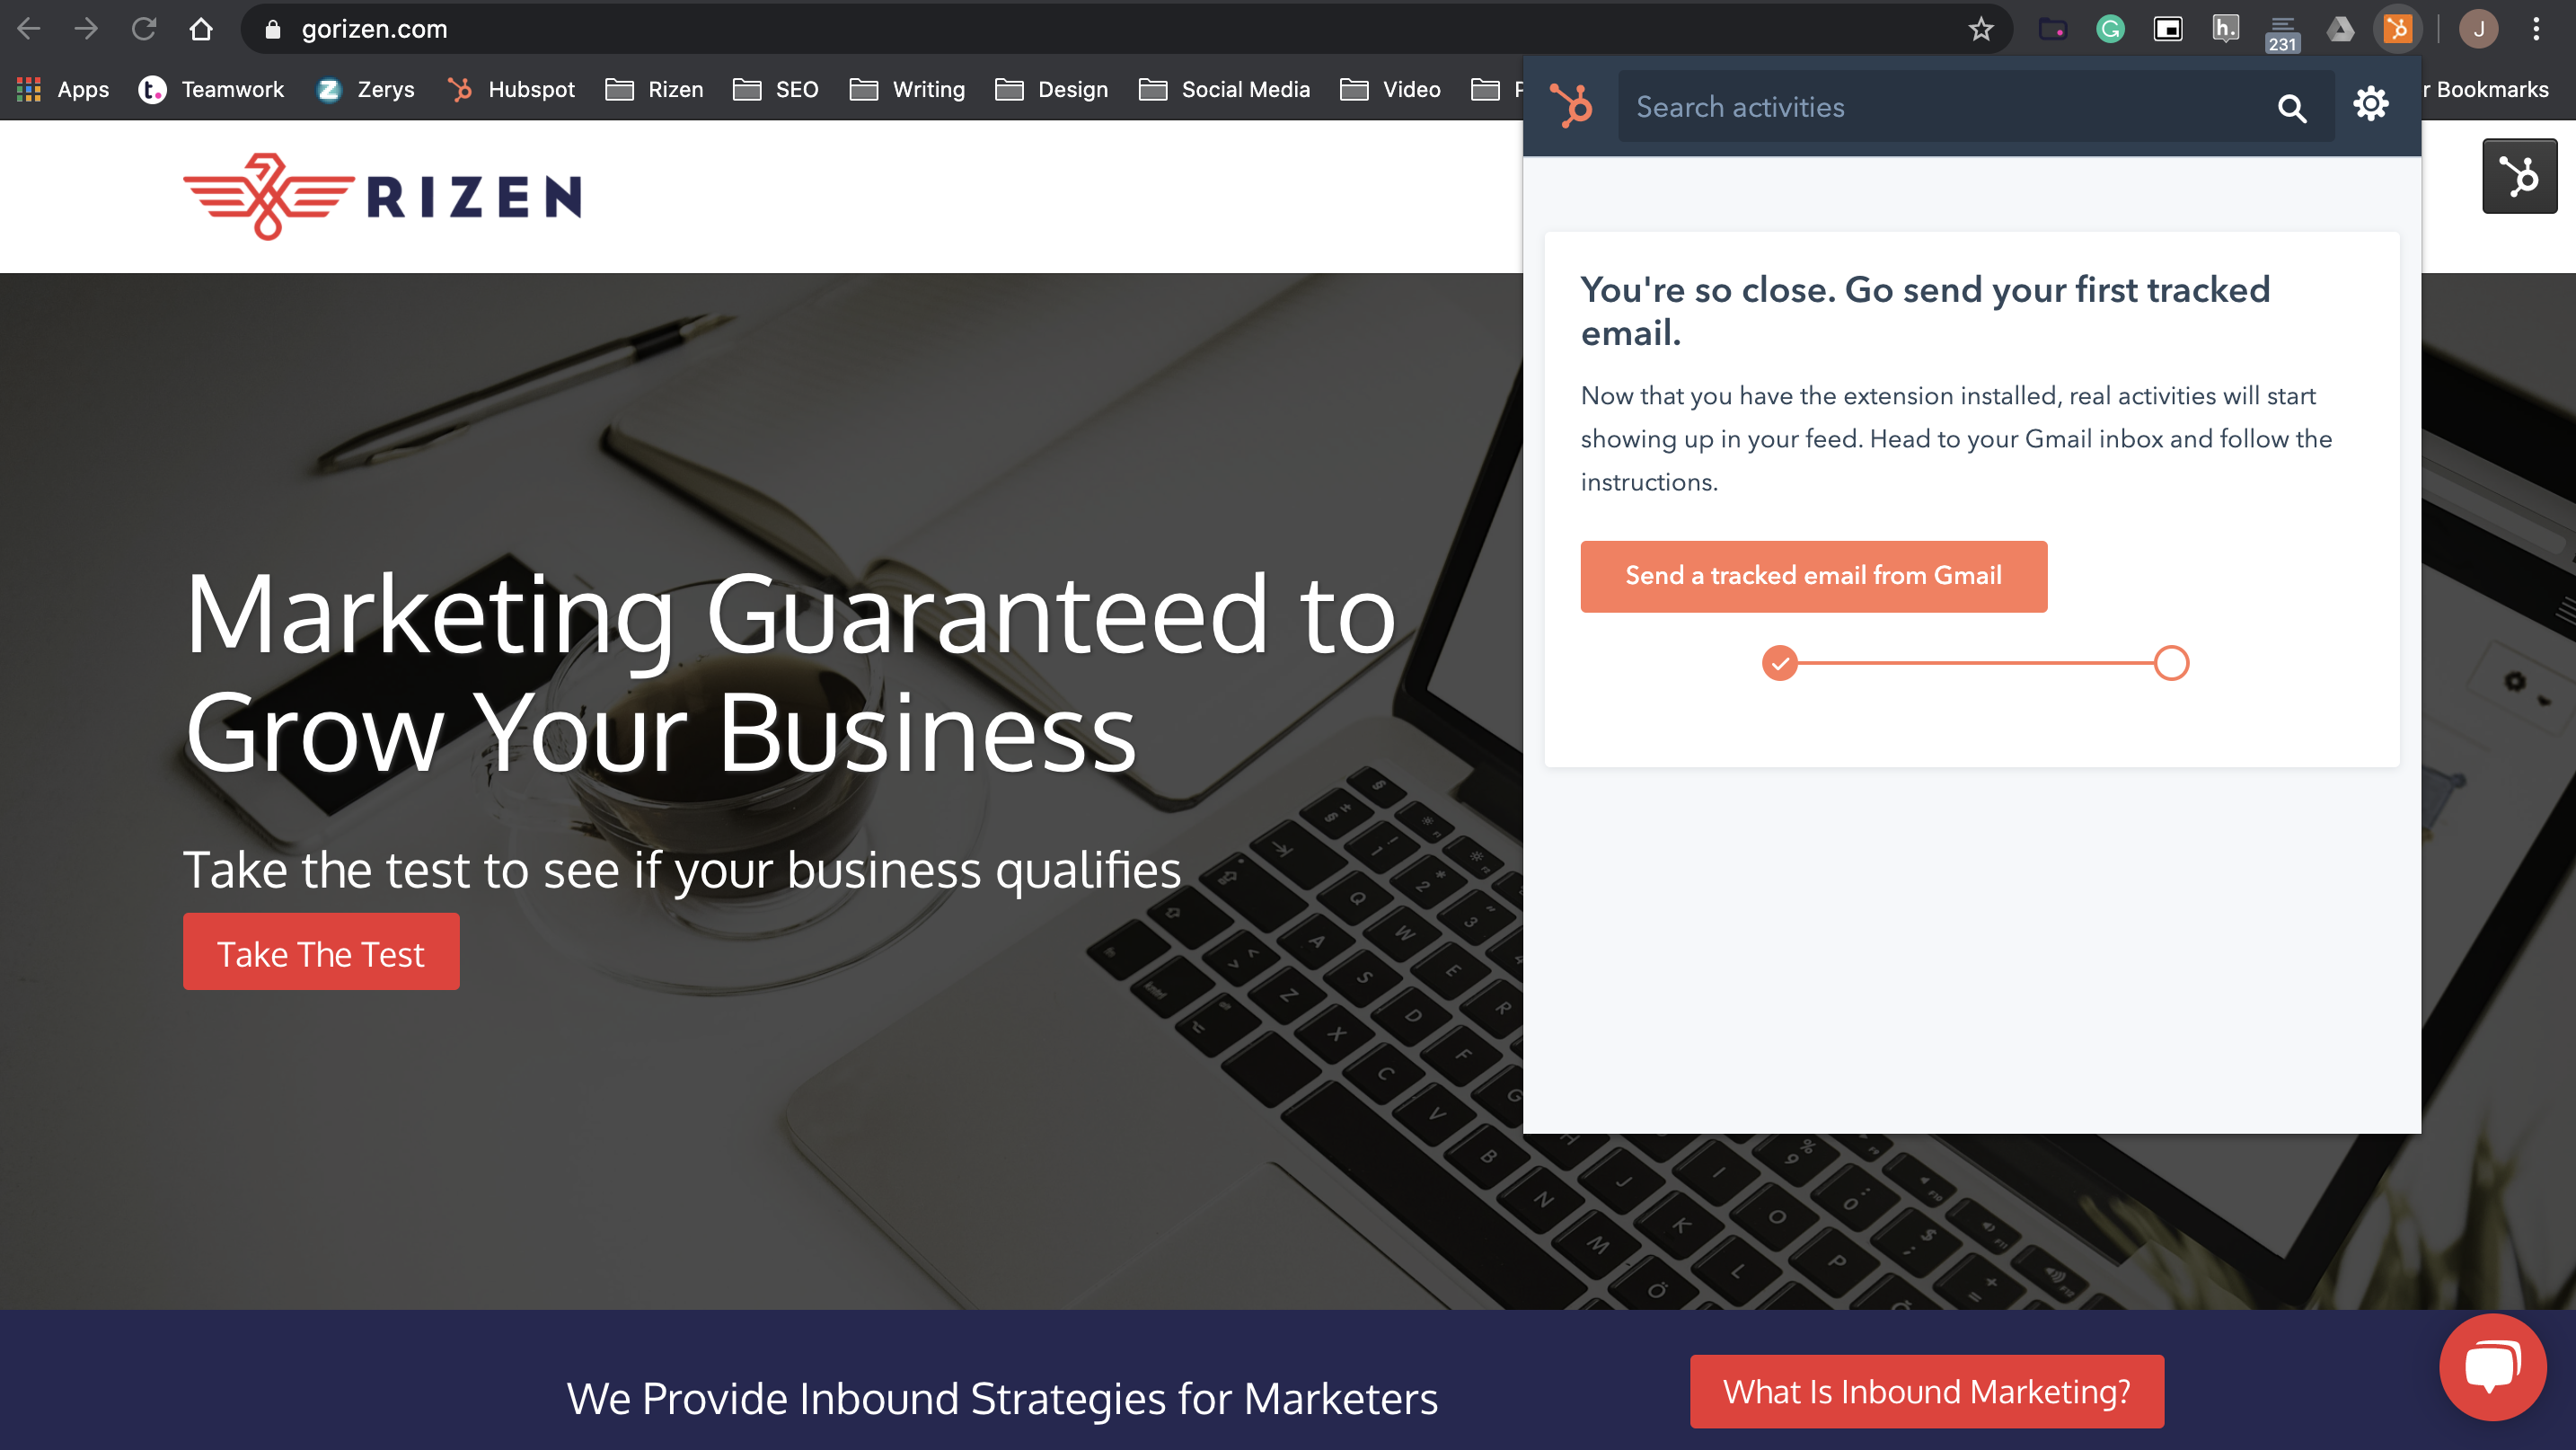
Task: Click the Take The Test button
Action: (321, 950)
